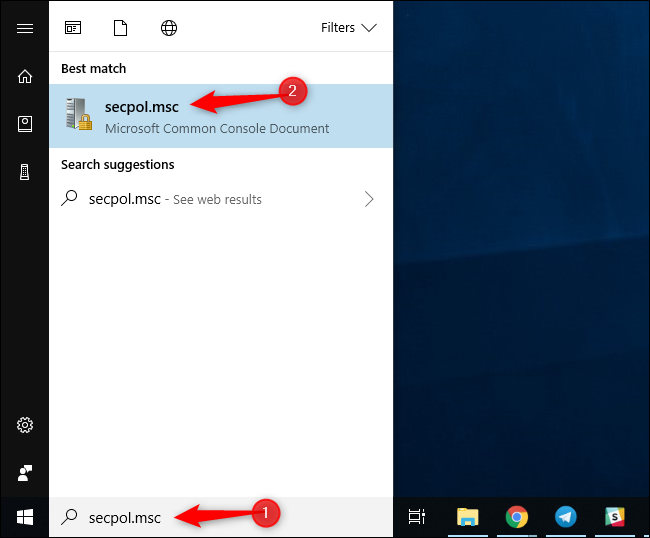Open secpol.msc See web results suggestion

pyautogui.click(x=221, y=199)
